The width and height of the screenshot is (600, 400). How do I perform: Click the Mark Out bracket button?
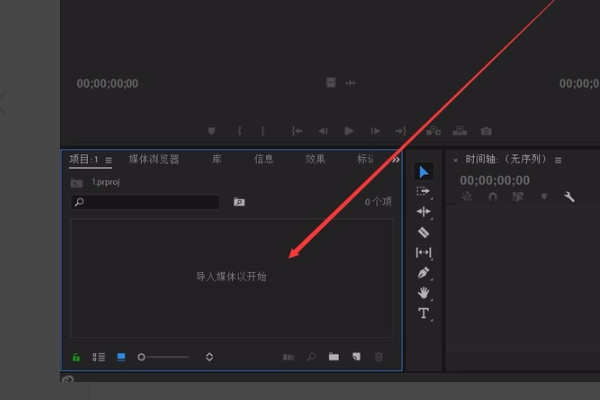[x=262, y=131]
